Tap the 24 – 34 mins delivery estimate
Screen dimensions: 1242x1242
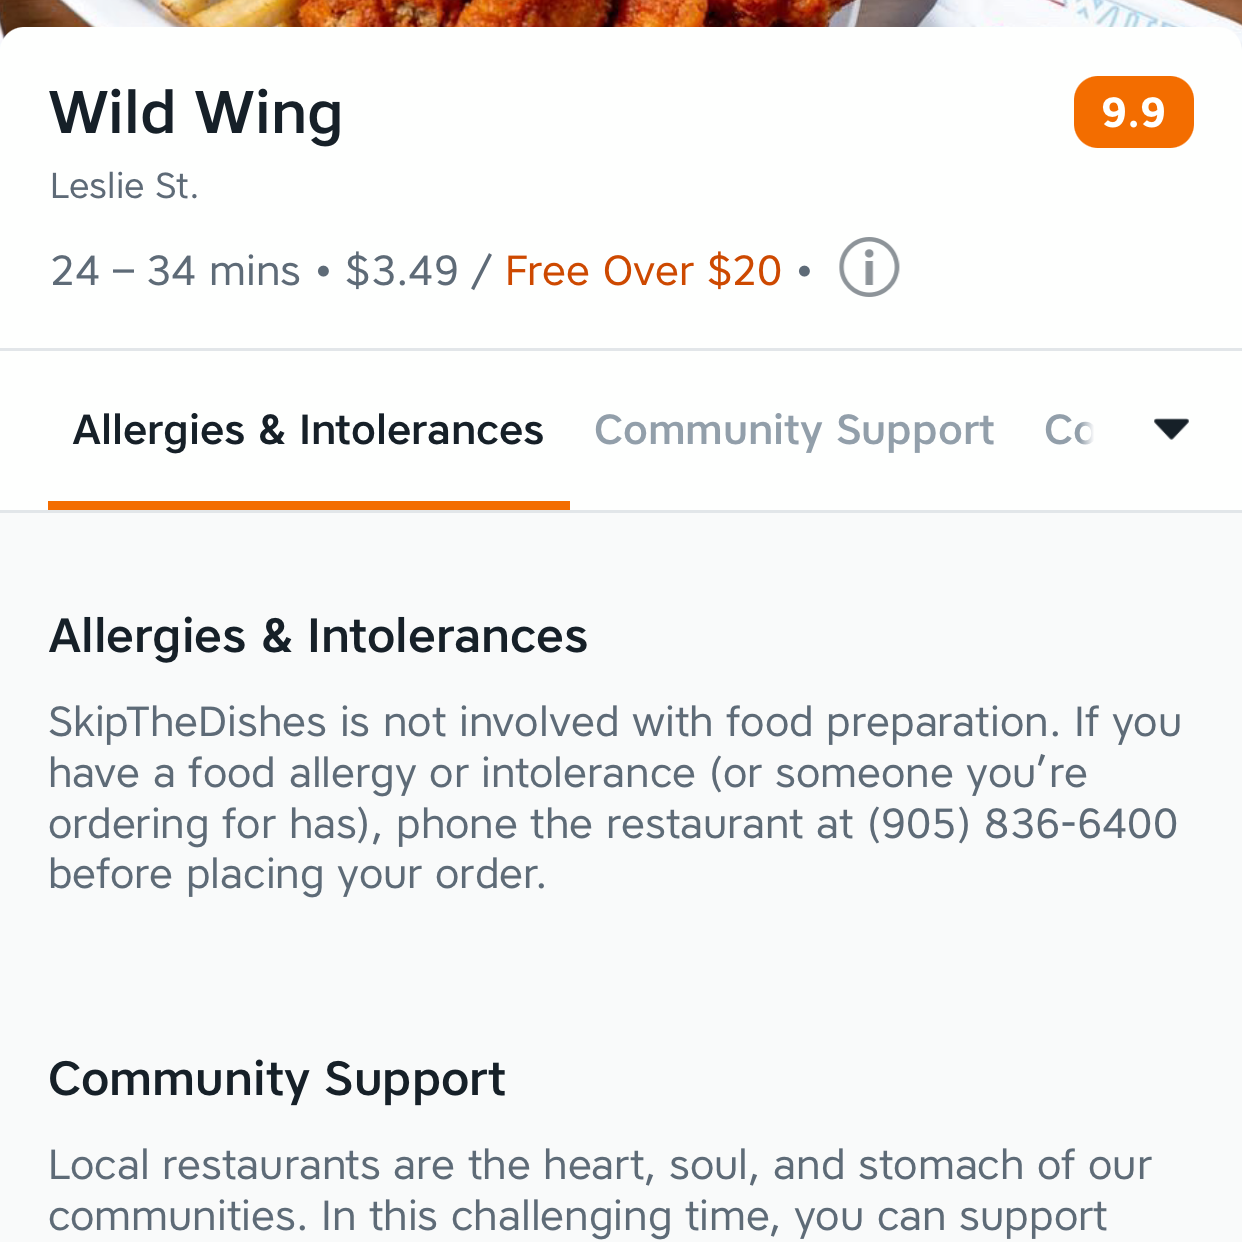[x=176, y=271]
